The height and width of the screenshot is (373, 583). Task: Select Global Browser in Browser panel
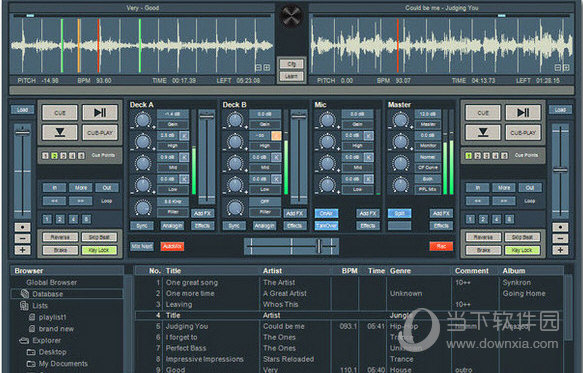coord(51,282)
